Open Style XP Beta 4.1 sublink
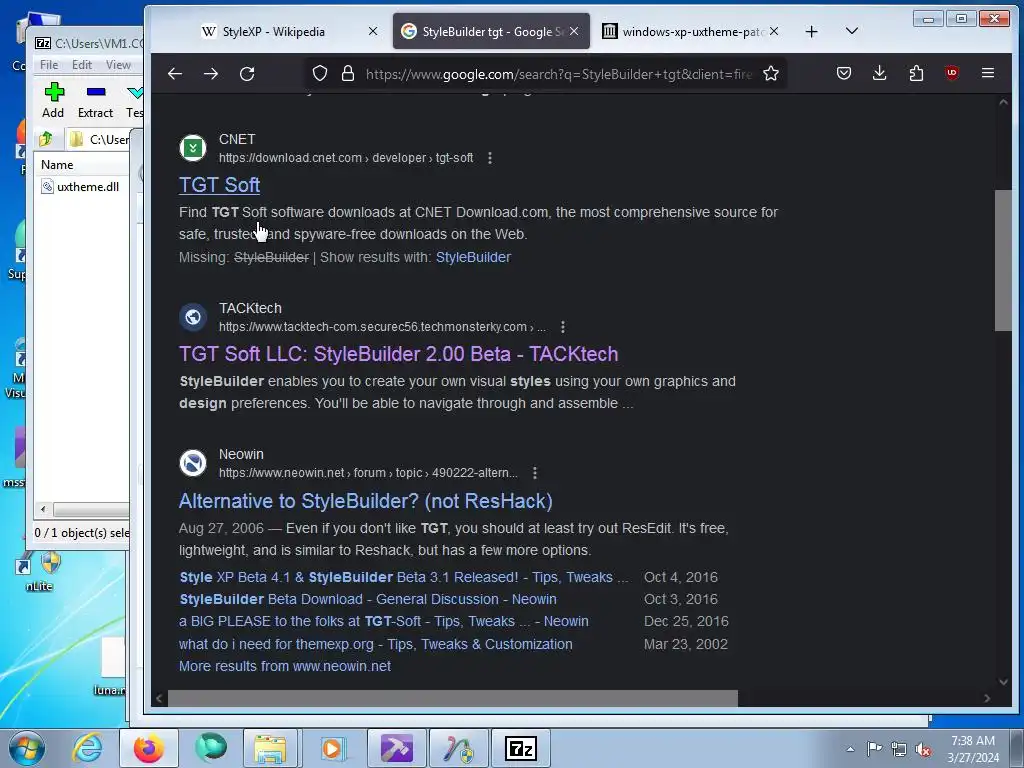The height and width of the screenshot is (768, 1024). (x=404, y=577)
